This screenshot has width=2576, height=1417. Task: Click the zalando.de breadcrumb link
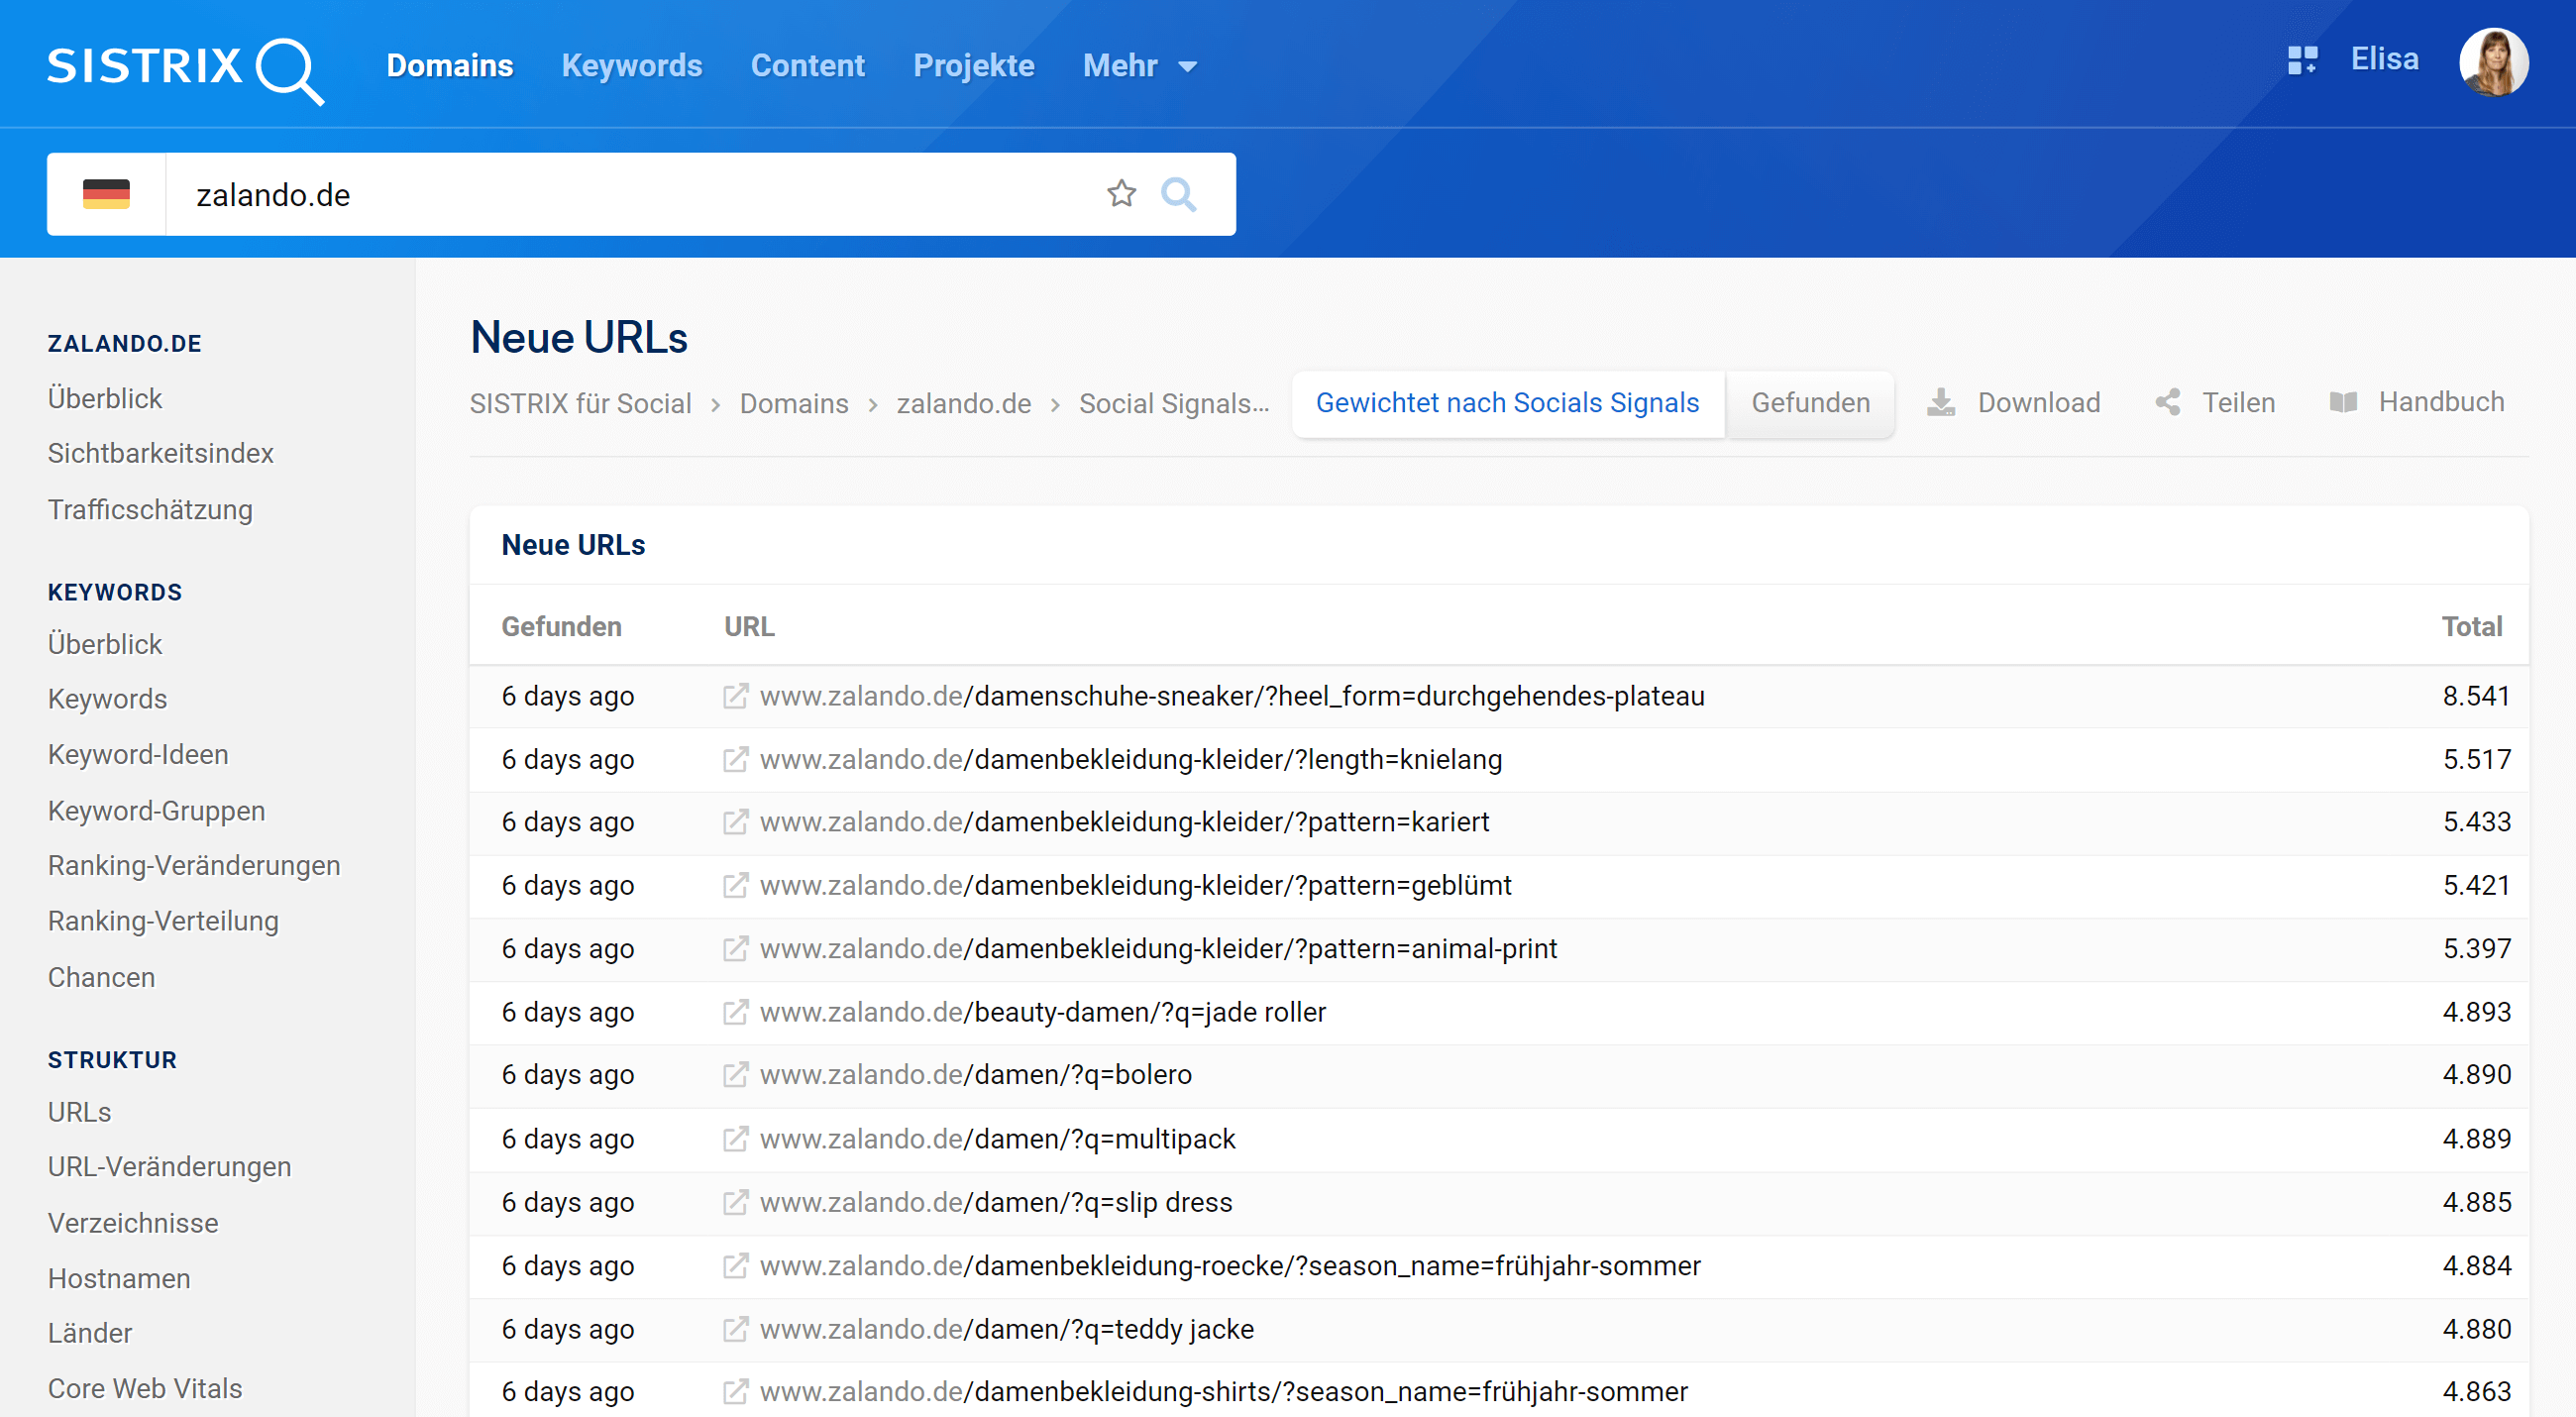[x=962, y=403]
